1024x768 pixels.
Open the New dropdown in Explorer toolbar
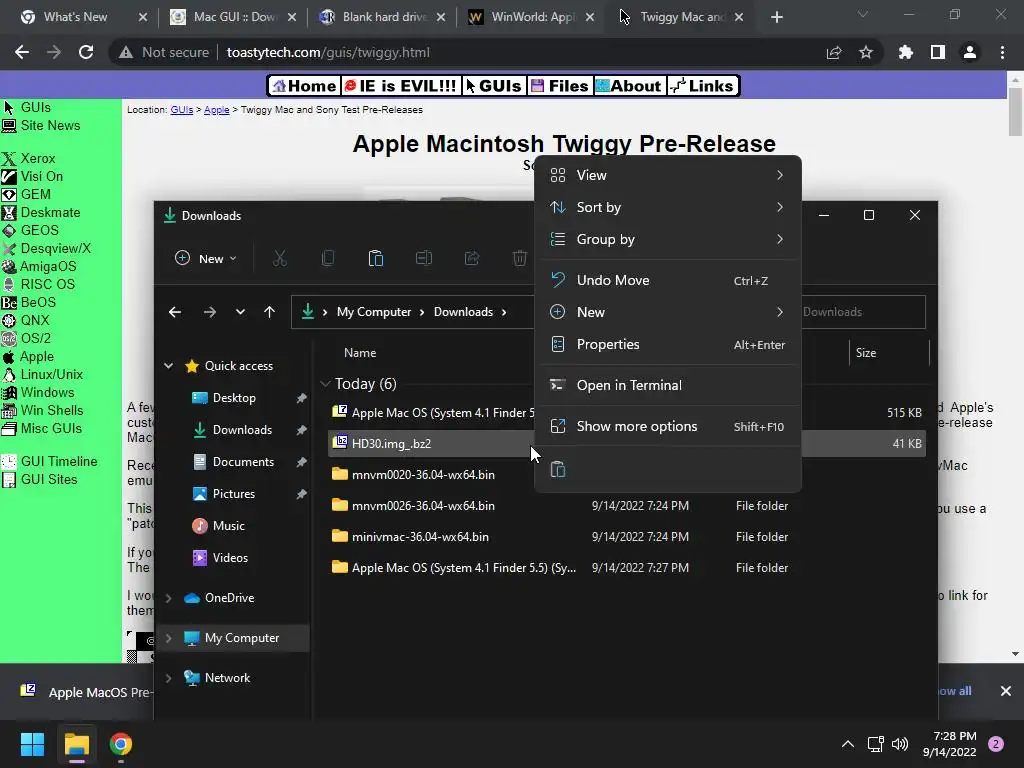(206, 259)
